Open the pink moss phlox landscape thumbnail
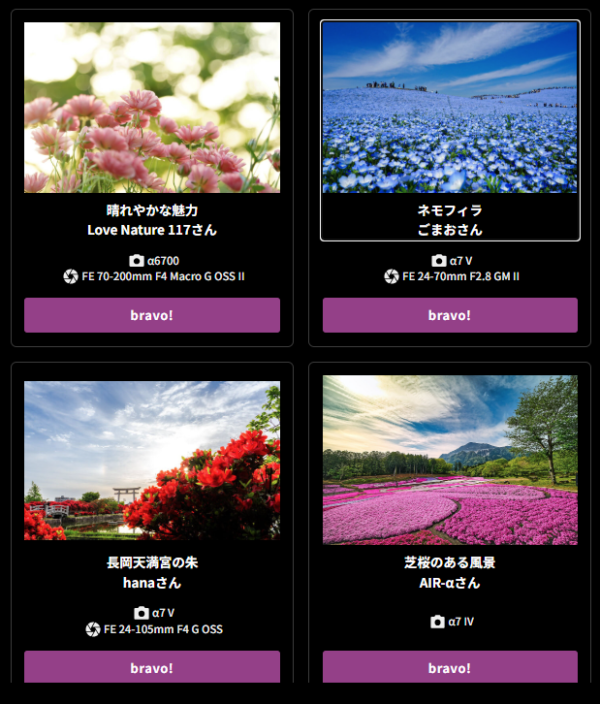Screen dimensions: 600x704 coord(450,460)
